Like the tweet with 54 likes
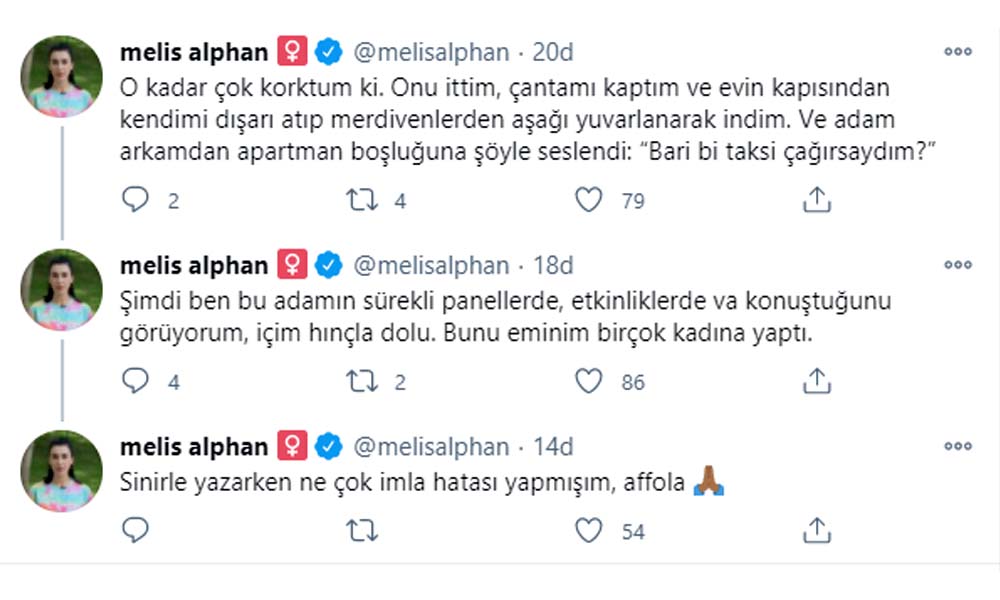 (x=590, y=531)
